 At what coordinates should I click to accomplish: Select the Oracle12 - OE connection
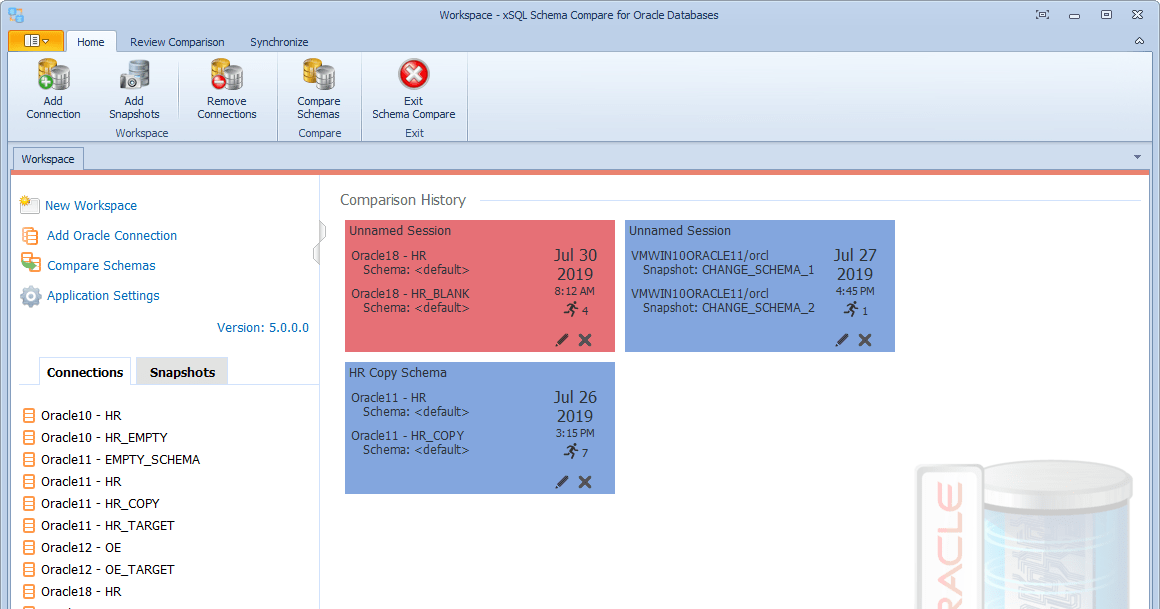pos(81,548)
